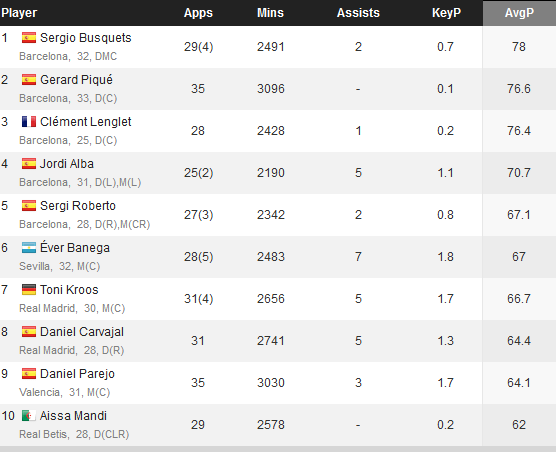Viewport: 556px width, 452px height.
Task: Click the Argentina flag beside Éver Banega
Action: pyautogui.click(x=29, y=247)
